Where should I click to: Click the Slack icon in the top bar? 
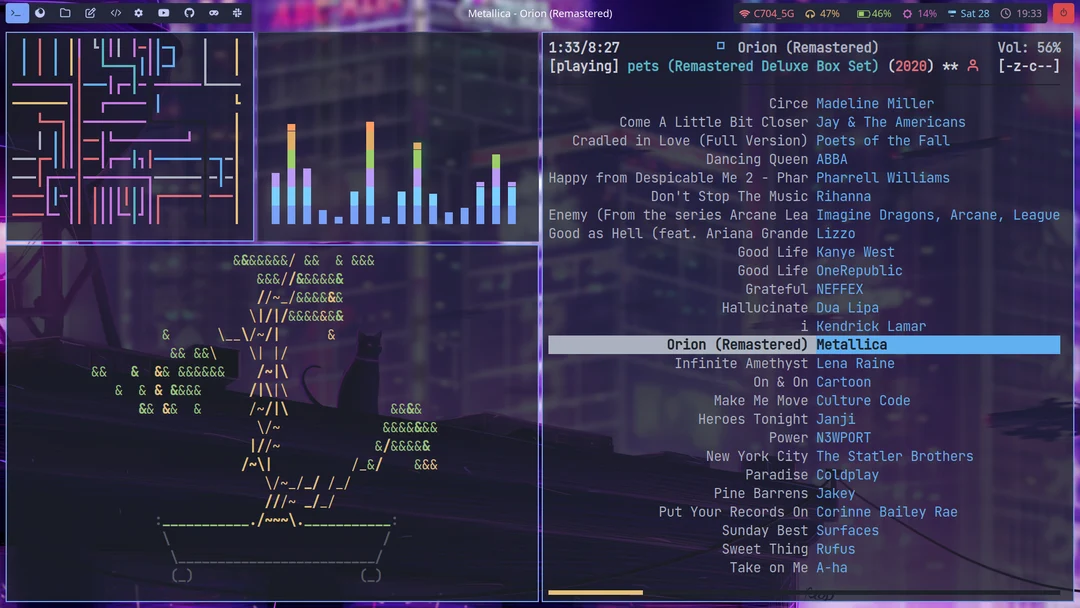(x=238, y=13)
